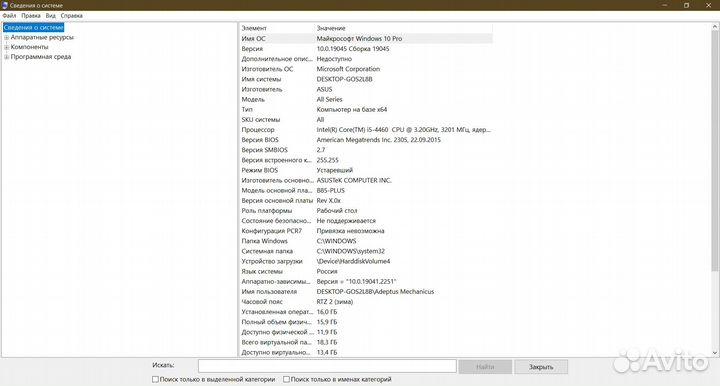Click the Закрыть button
720x386 pixels.
(x=541, y=367)
